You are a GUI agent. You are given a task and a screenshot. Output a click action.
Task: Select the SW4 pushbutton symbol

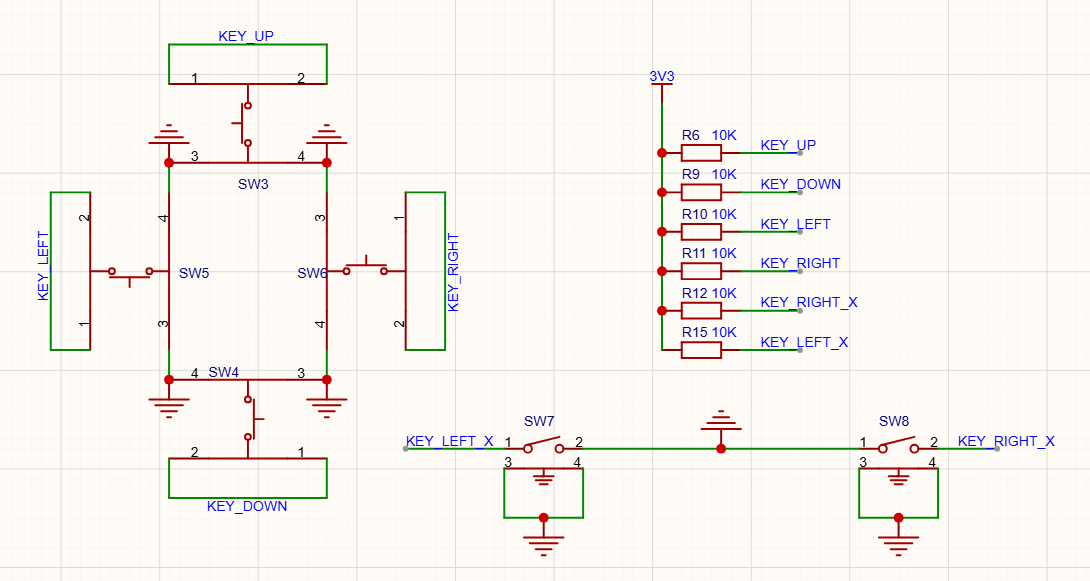pyautogui.click(x=252, y=418)
